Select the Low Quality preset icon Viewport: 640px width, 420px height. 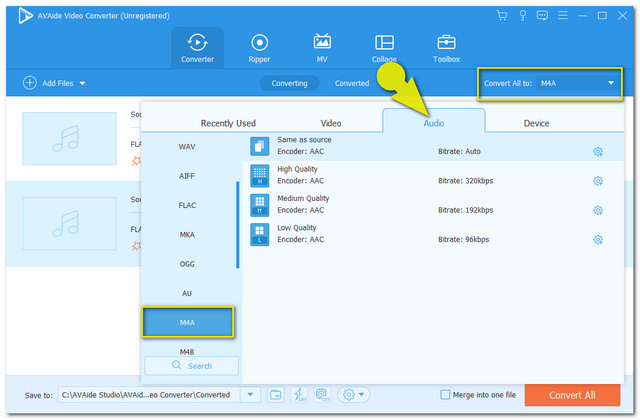(x=260, y=234)
